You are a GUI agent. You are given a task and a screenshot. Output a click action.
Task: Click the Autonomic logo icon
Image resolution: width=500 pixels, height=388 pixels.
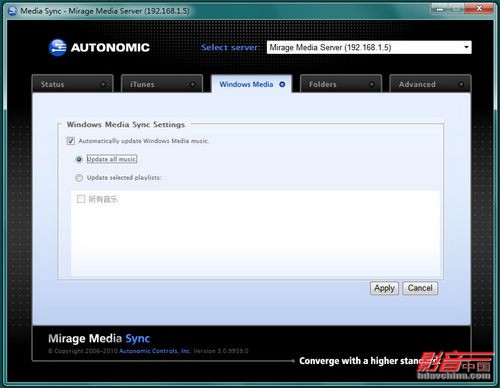coord(57,47)
